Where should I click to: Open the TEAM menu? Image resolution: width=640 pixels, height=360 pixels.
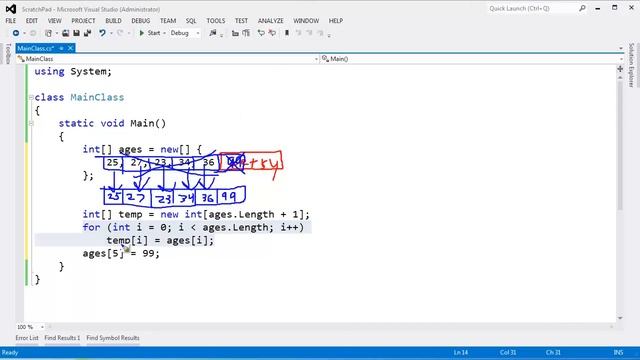(168, 21)
